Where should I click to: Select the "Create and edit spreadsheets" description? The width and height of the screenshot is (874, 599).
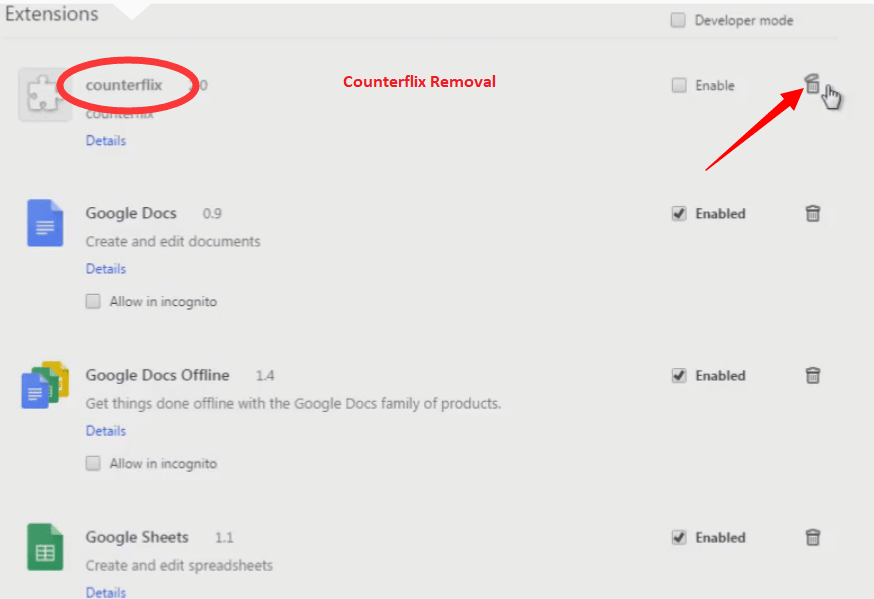click(x=179, y=566)
